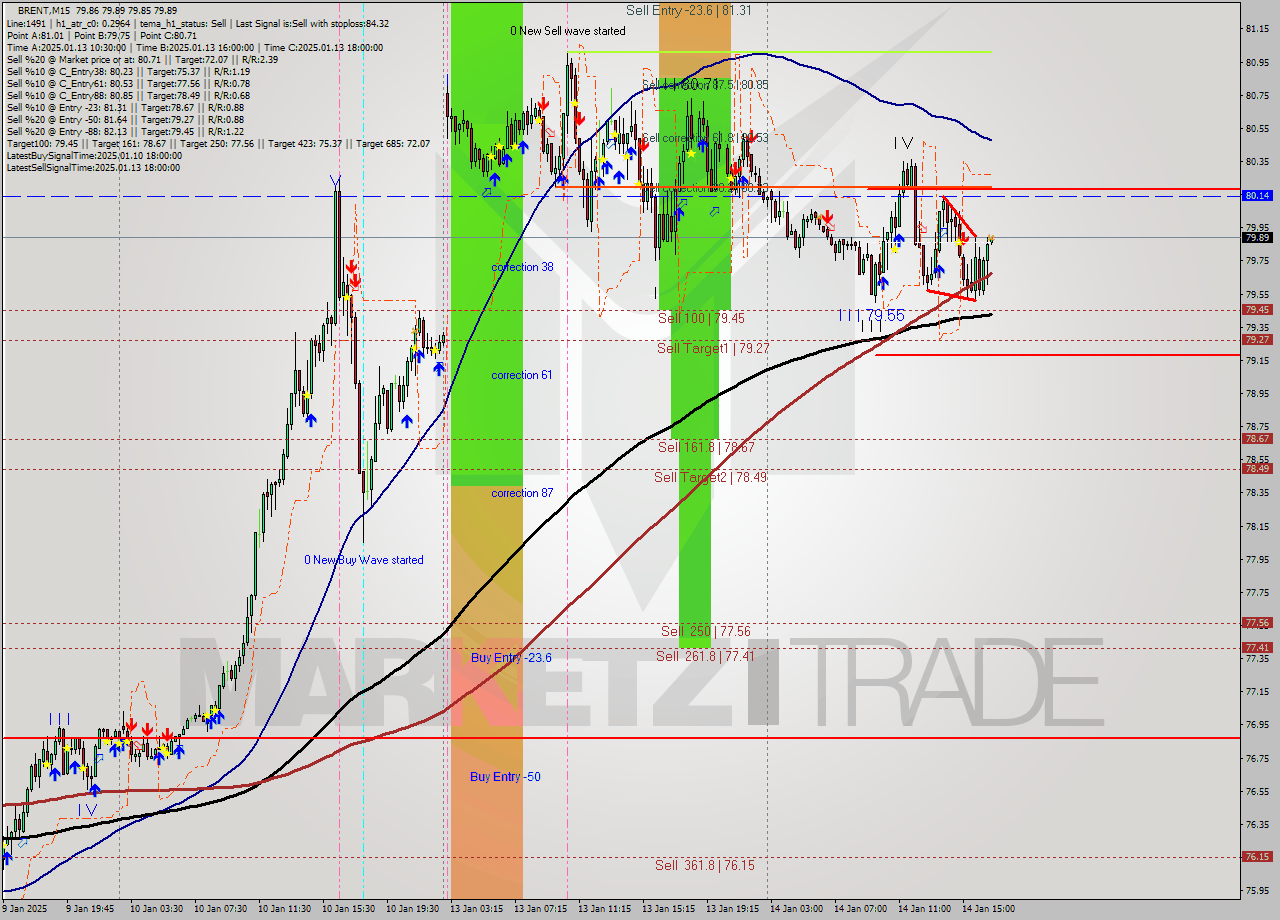Click the '13 Jan 15:15' time axis label
Image resolution: width=1280 pixels, height=920 pixels.
[670, 909]
